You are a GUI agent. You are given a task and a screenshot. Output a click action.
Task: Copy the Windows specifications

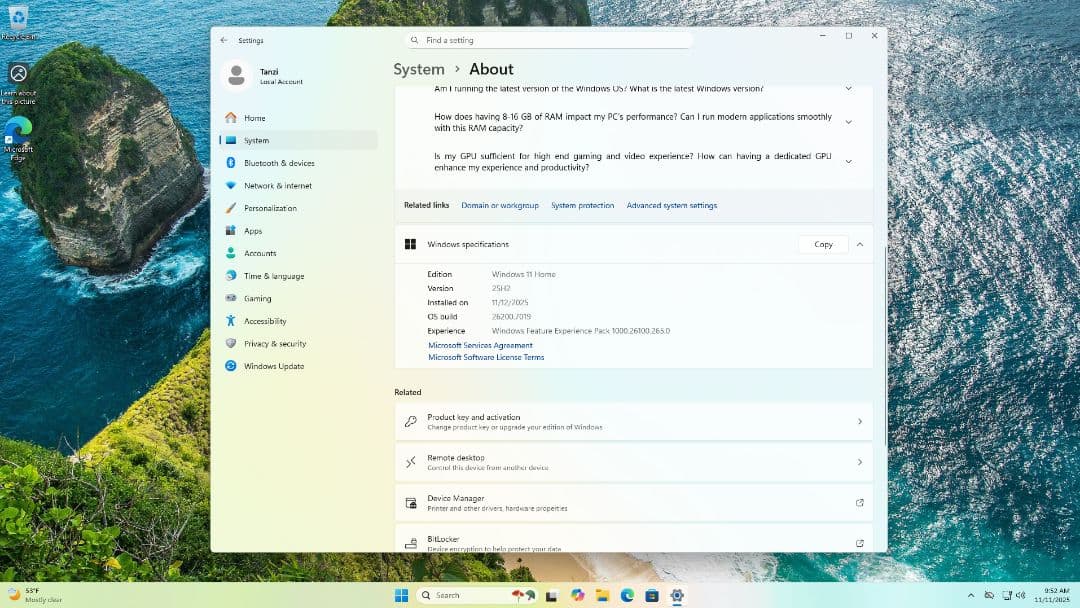pos(823,244)
